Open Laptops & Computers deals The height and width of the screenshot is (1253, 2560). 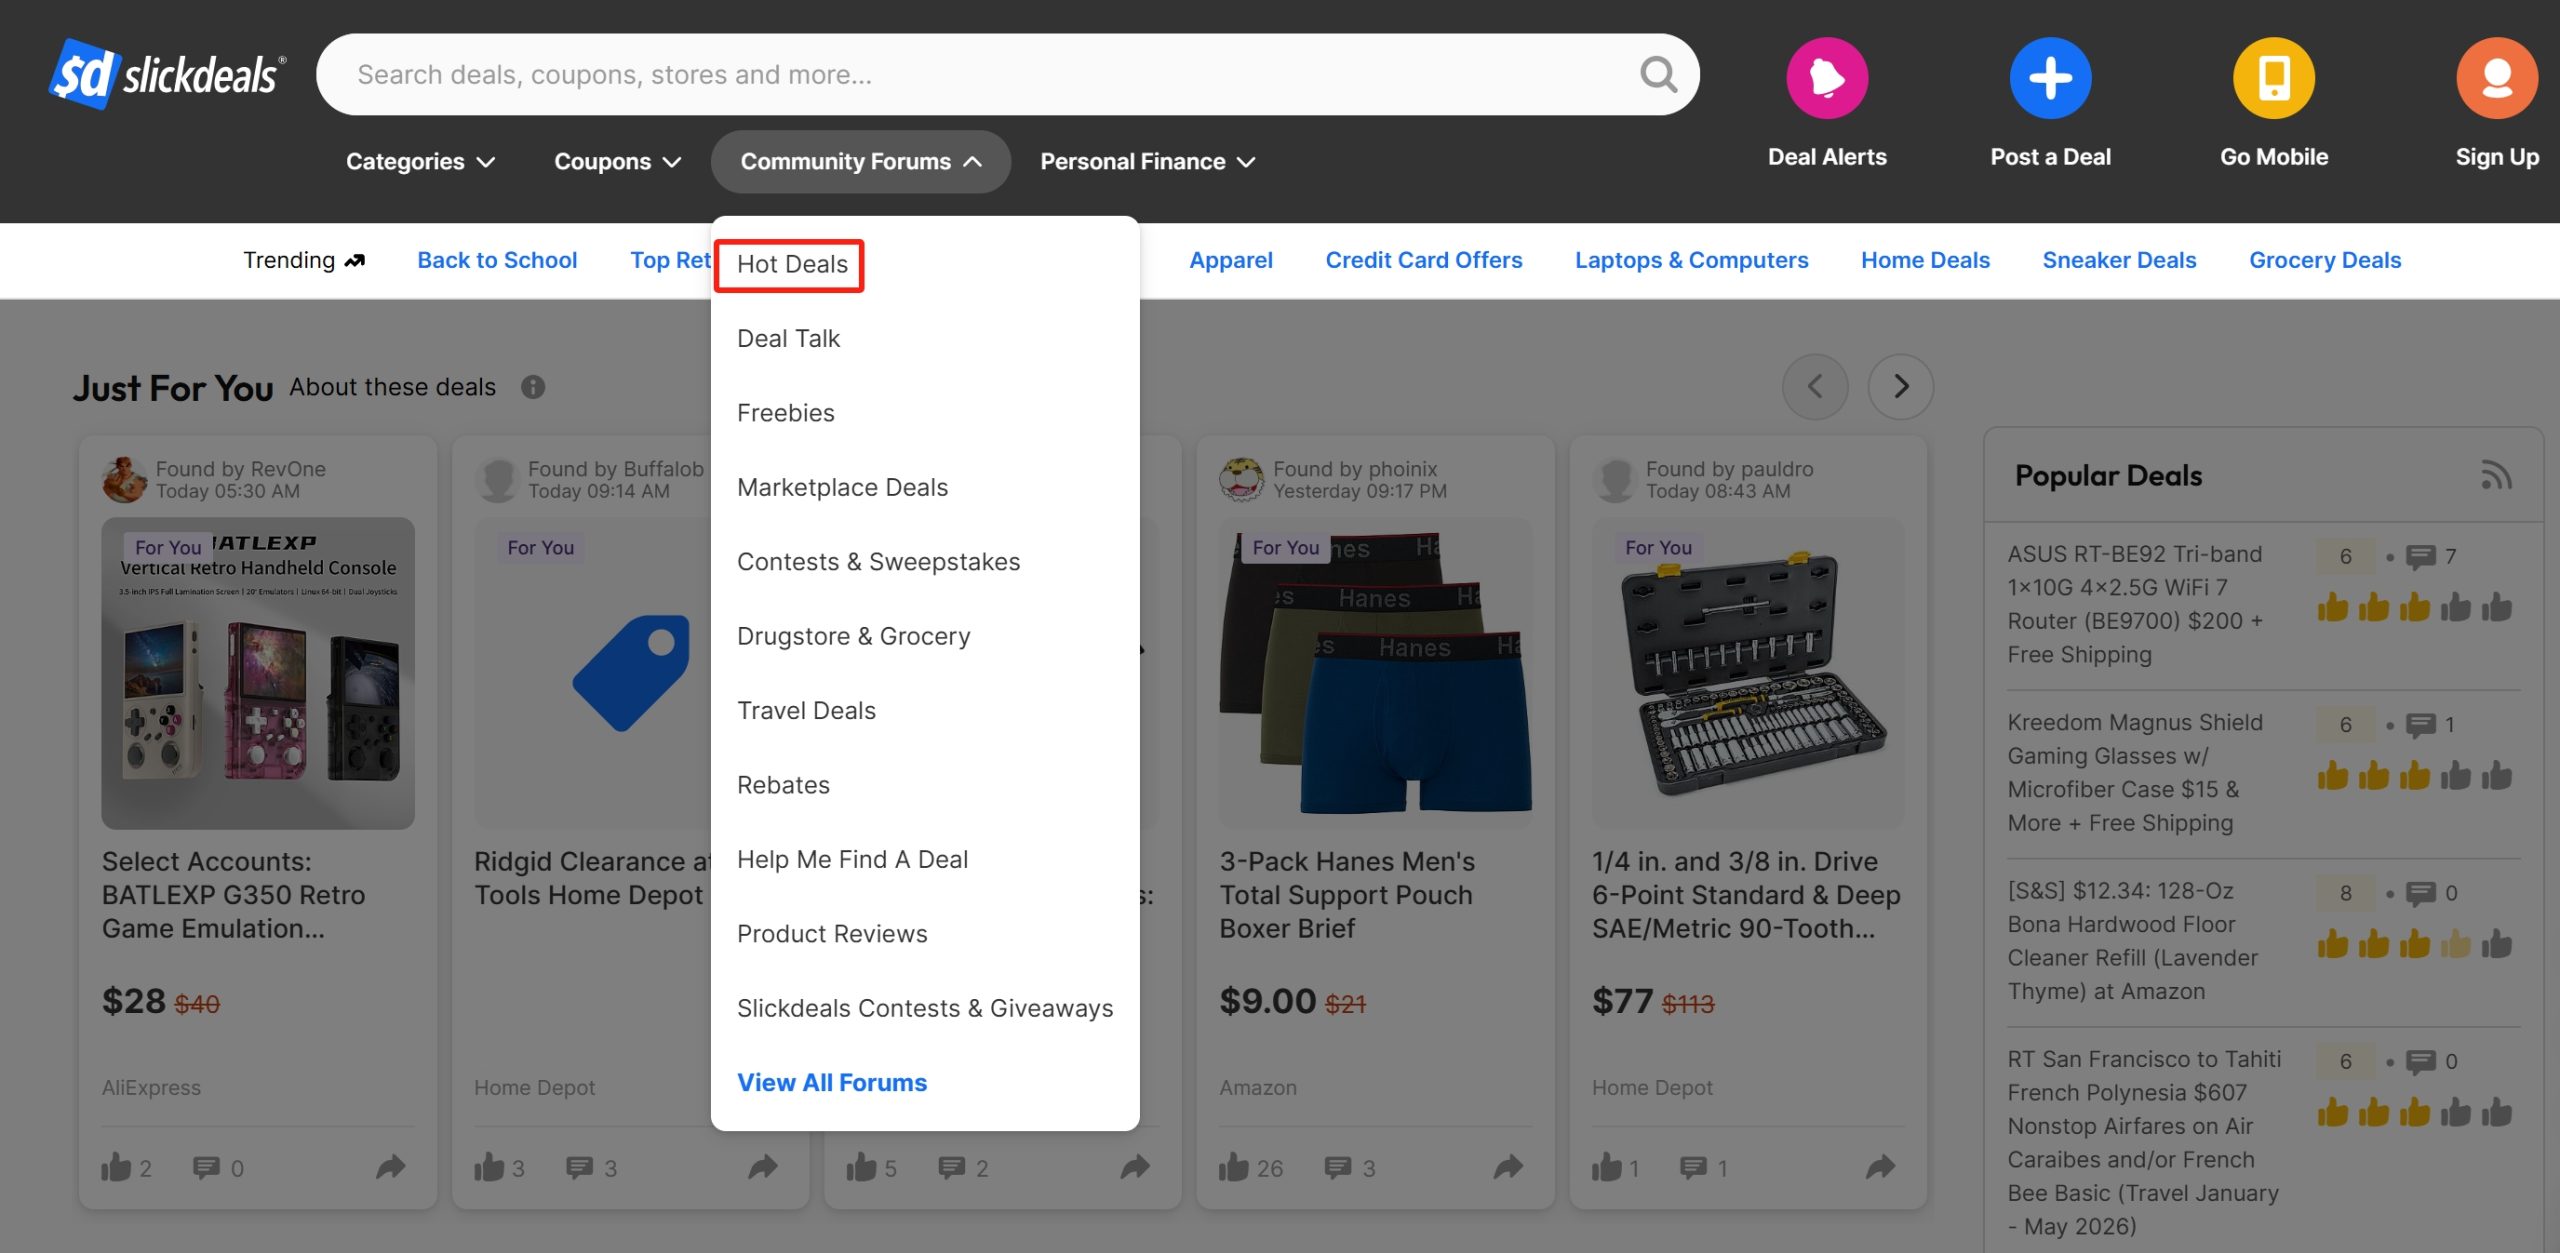[x=1692, y=260]
